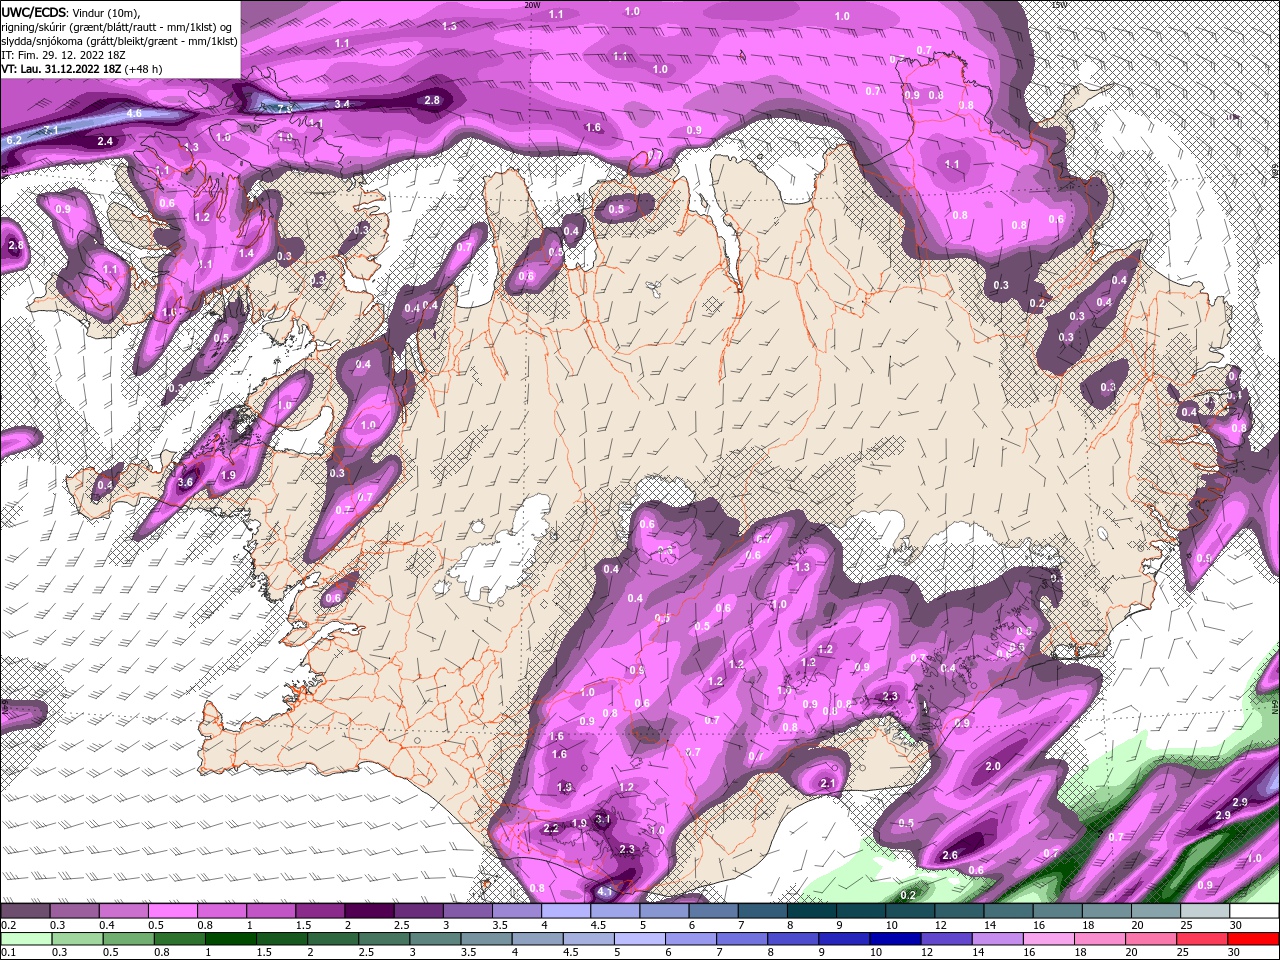Click the 2.1 value on the south coast
Image resolution: width=1280 pixels, height=960 pixels.
827,784
